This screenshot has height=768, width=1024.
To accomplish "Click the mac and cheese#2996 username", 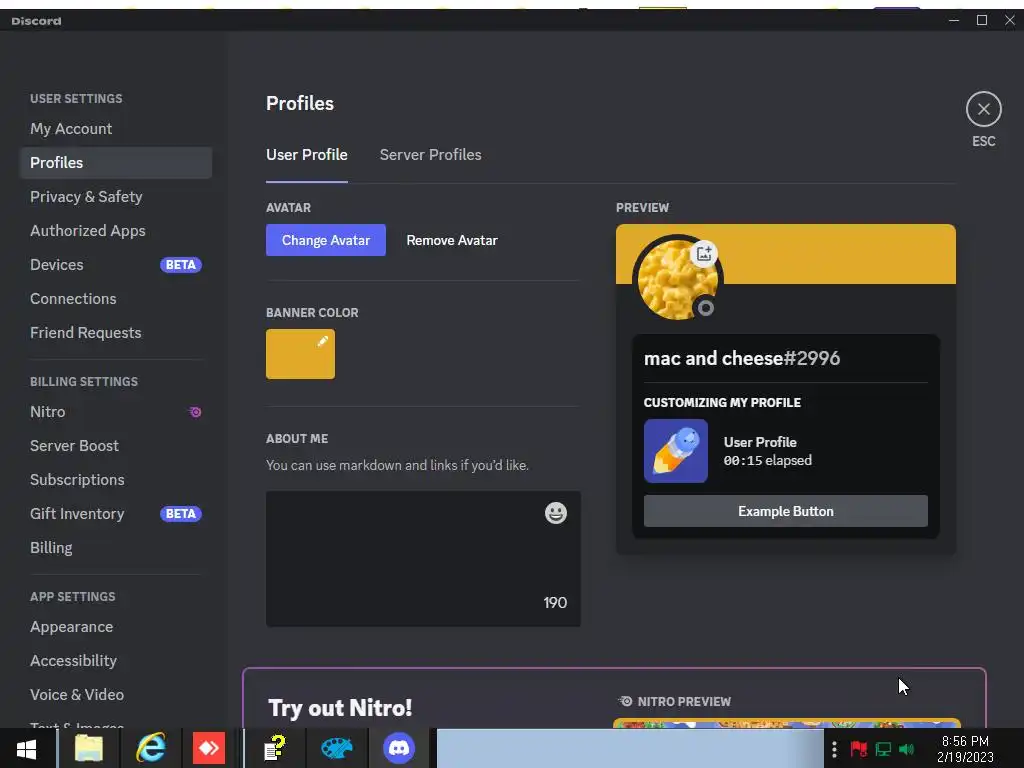I will coord(742,359).
